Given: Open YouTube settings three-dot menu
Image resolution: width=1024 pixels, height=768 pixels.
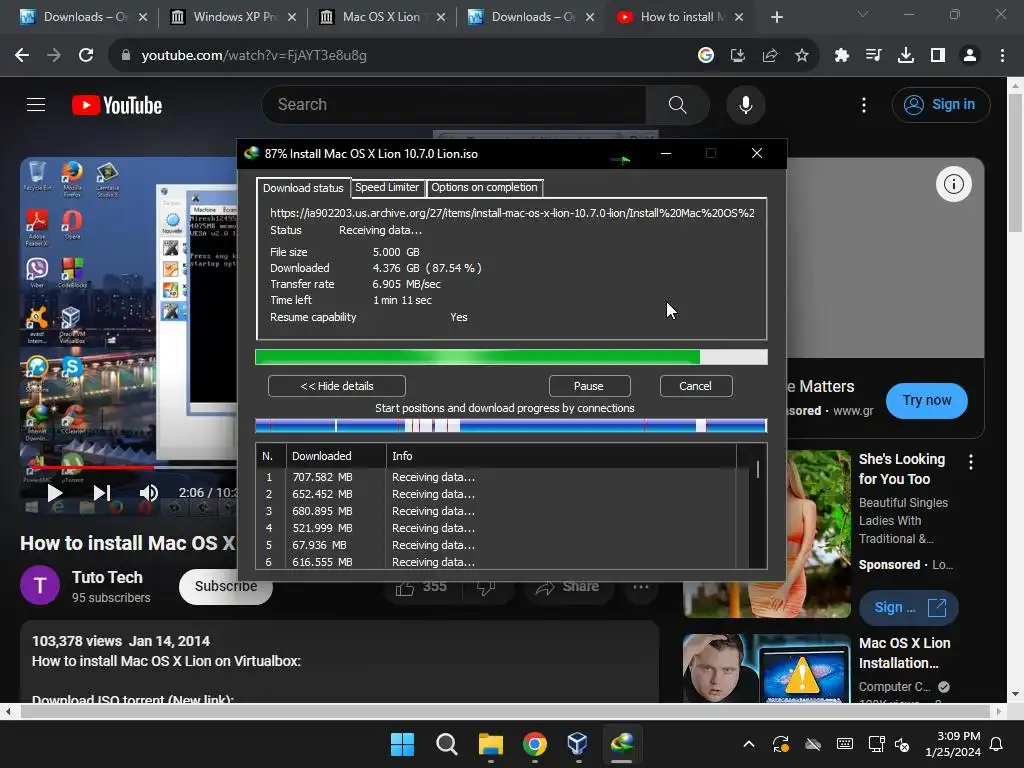Looking at the screenshot, I should 864,105.
